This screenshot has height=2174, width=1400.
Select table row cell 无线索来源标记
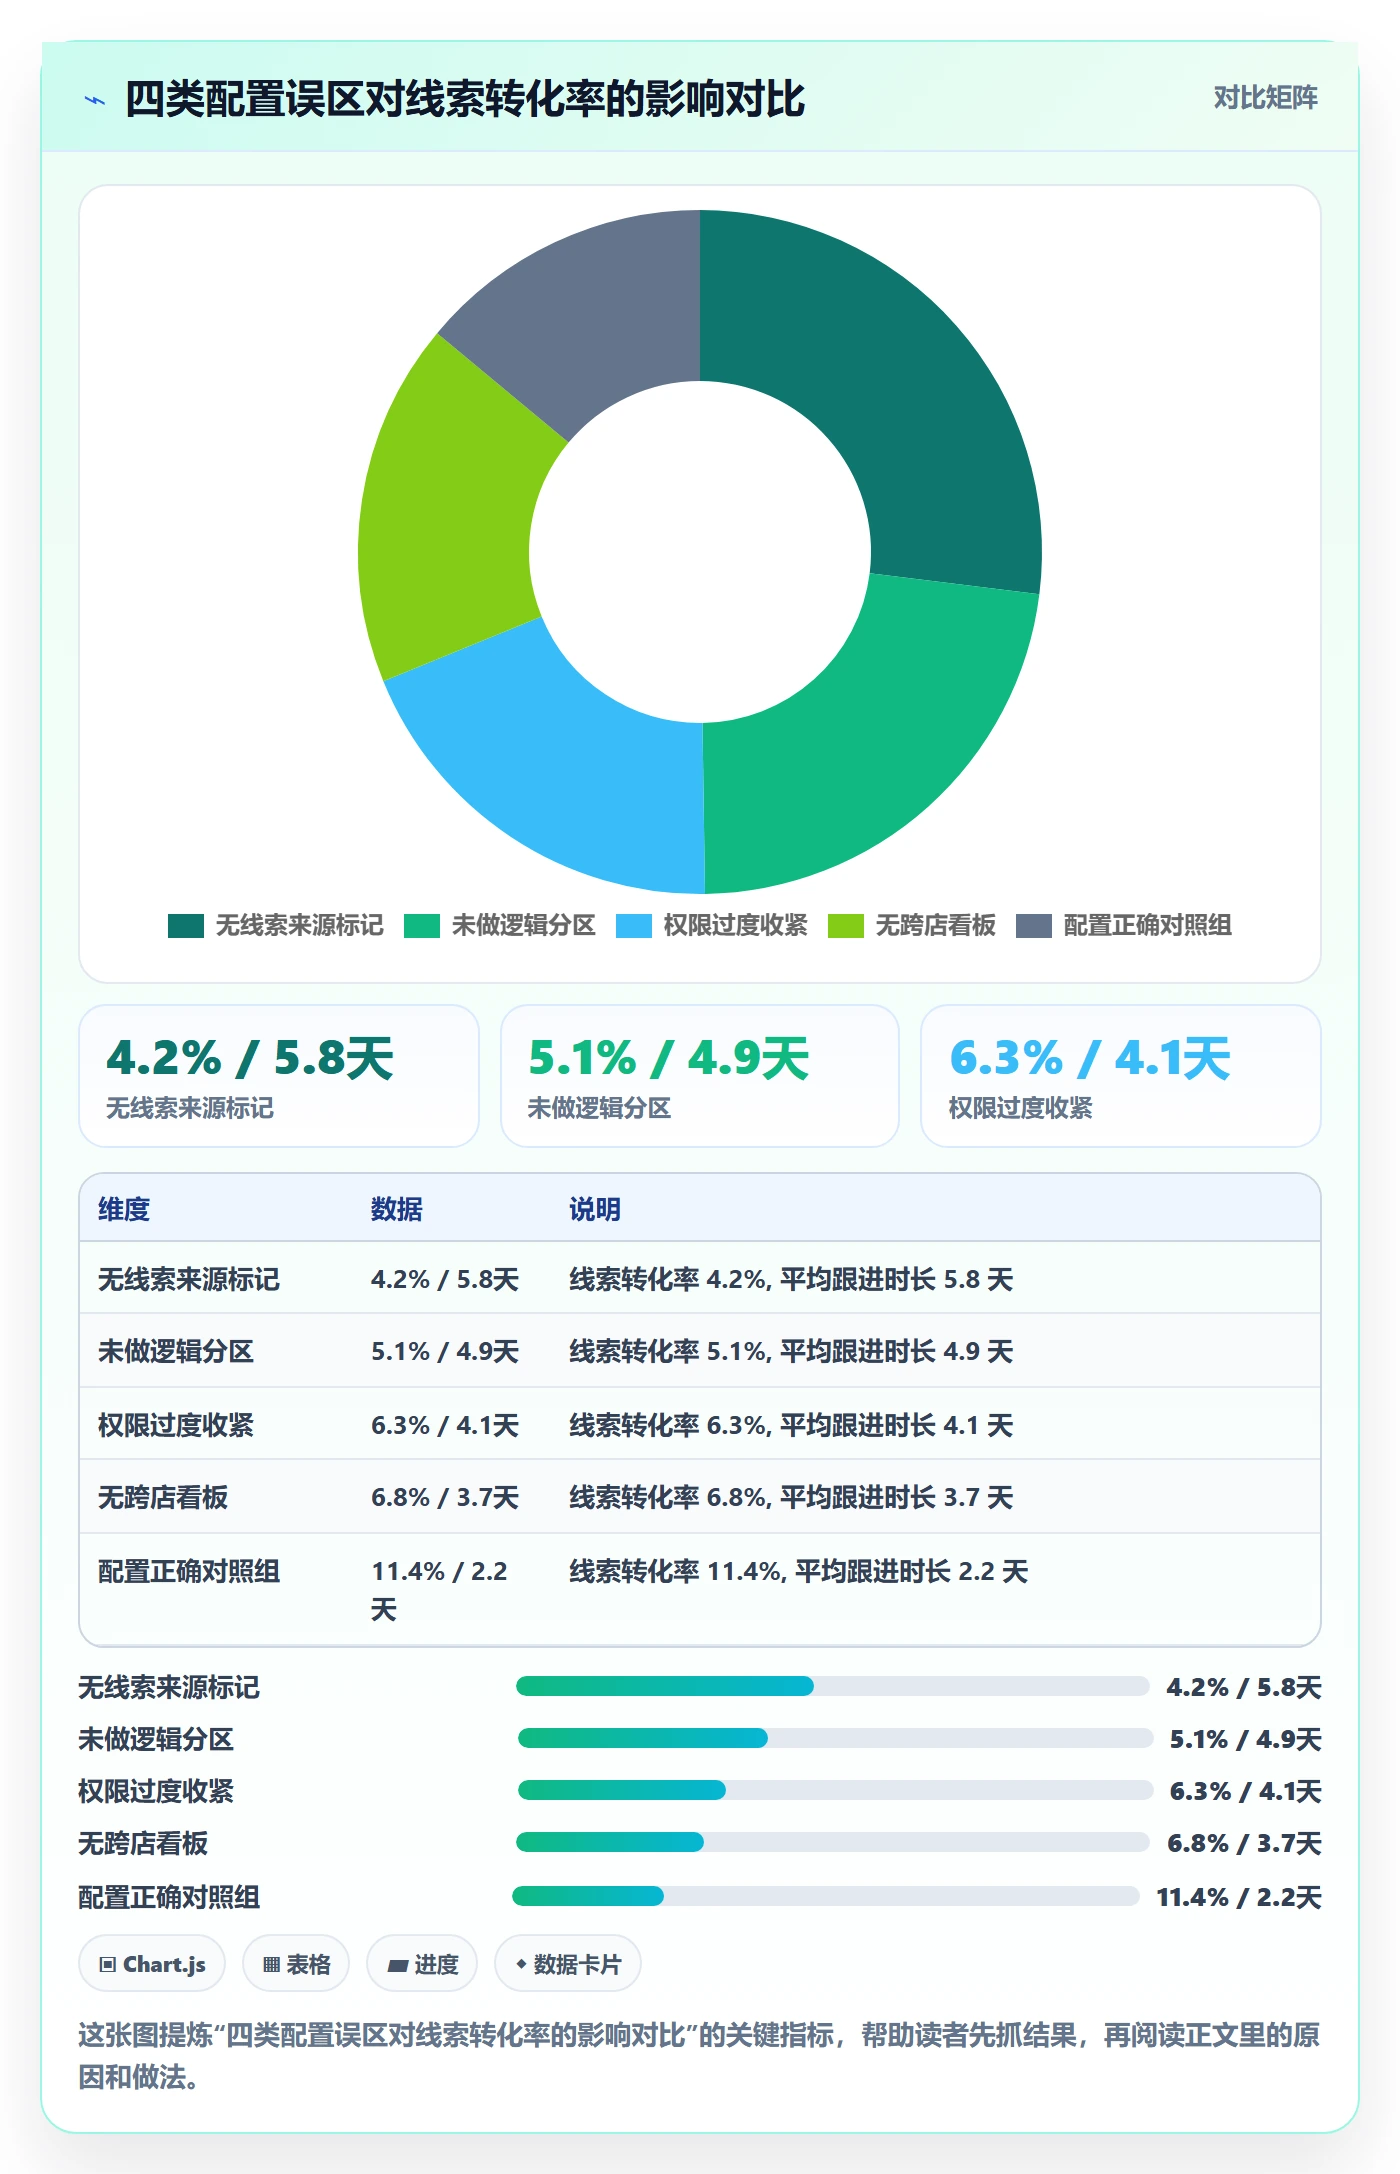(189, 1279)
